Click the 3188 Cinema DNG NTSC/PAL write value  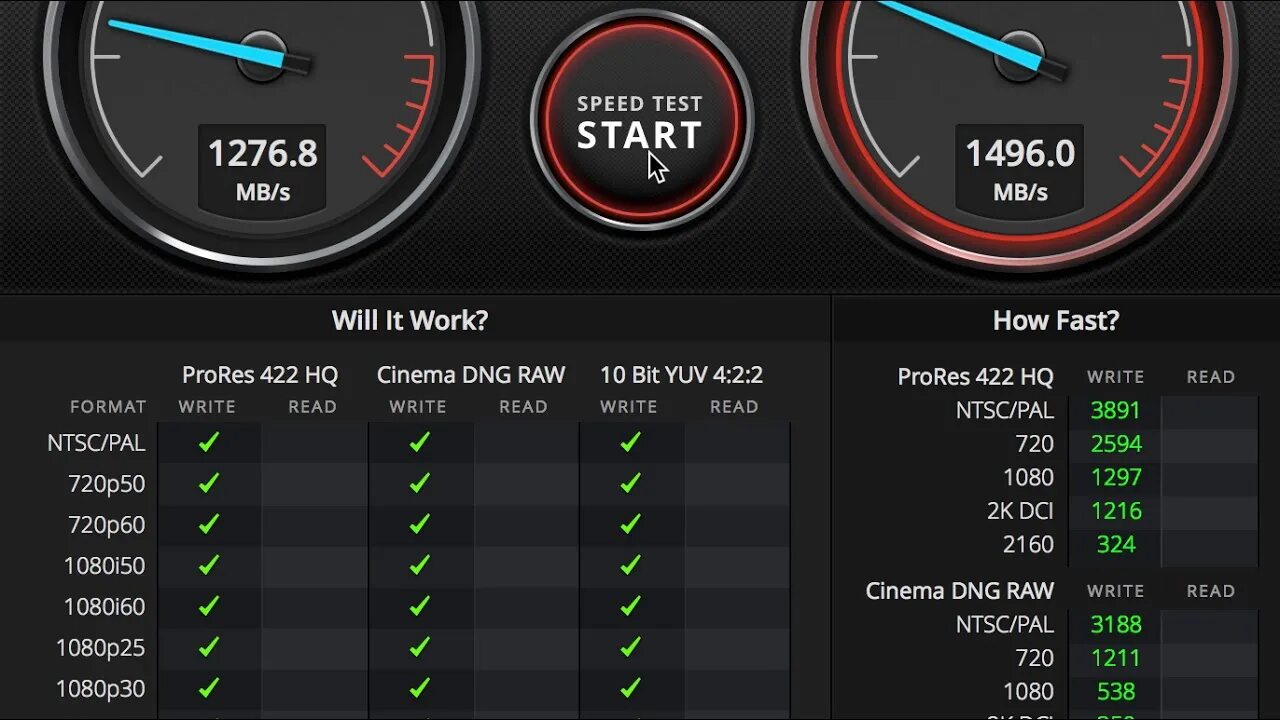pyautogui.click(x=1116, y=624)
